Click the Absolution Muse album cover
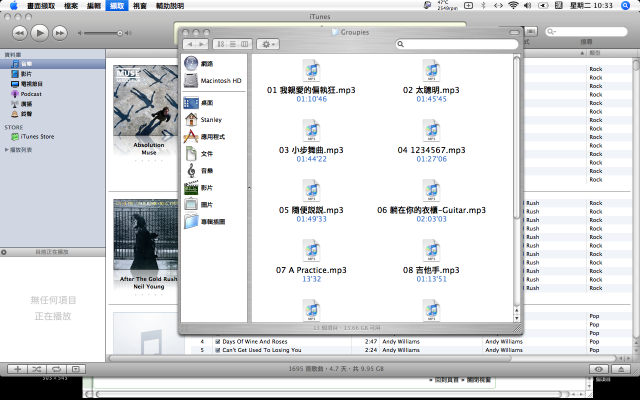Screen dimensions: 640x400 [146, 100]
